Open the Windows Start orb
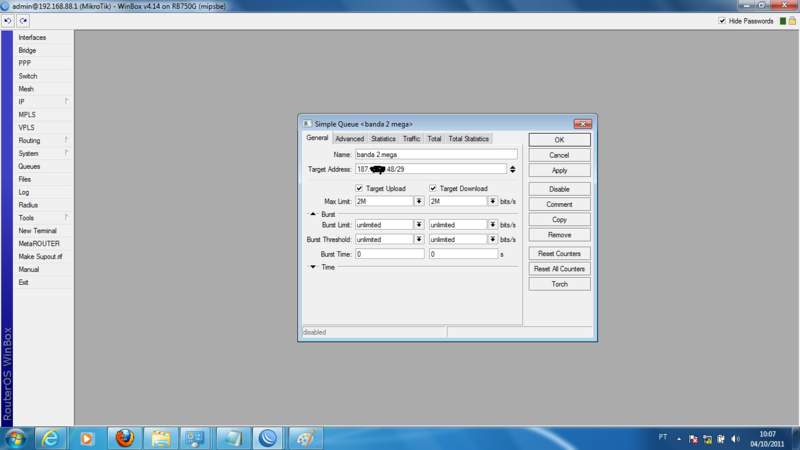Viewport: 800px width, 450px height. coord(16,438)
